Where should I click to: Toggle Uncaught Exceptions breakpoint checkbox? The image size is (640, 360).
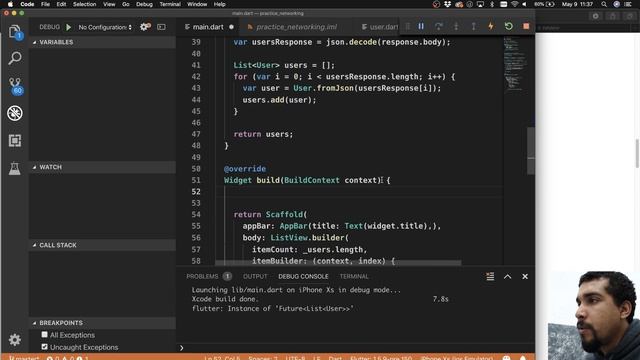pos(44,347)
